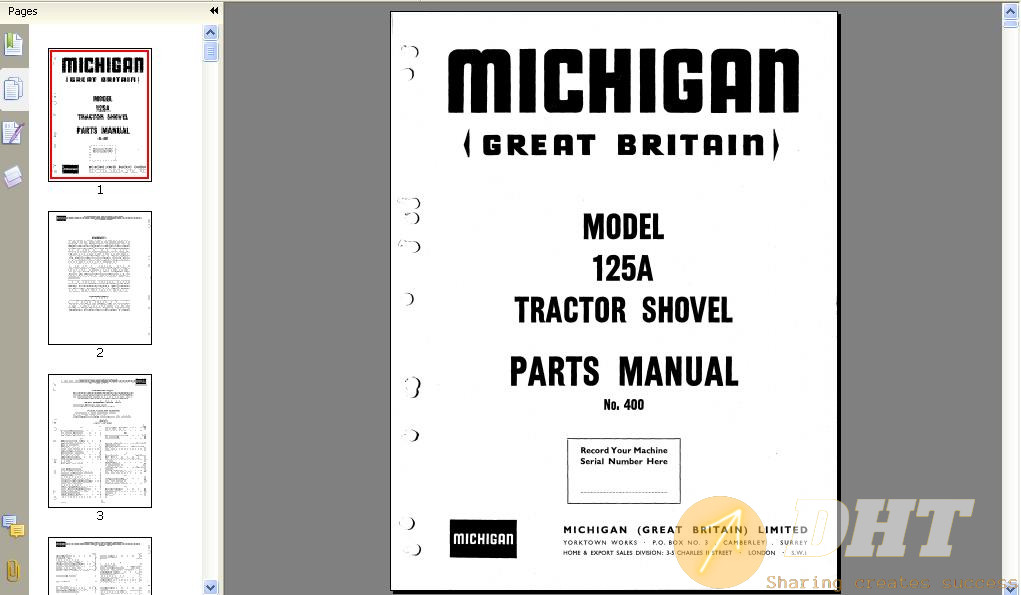Screen dimensions: 1021x595
Task: Select the Pages panel icon in sidebar
Action: (13, 89)
